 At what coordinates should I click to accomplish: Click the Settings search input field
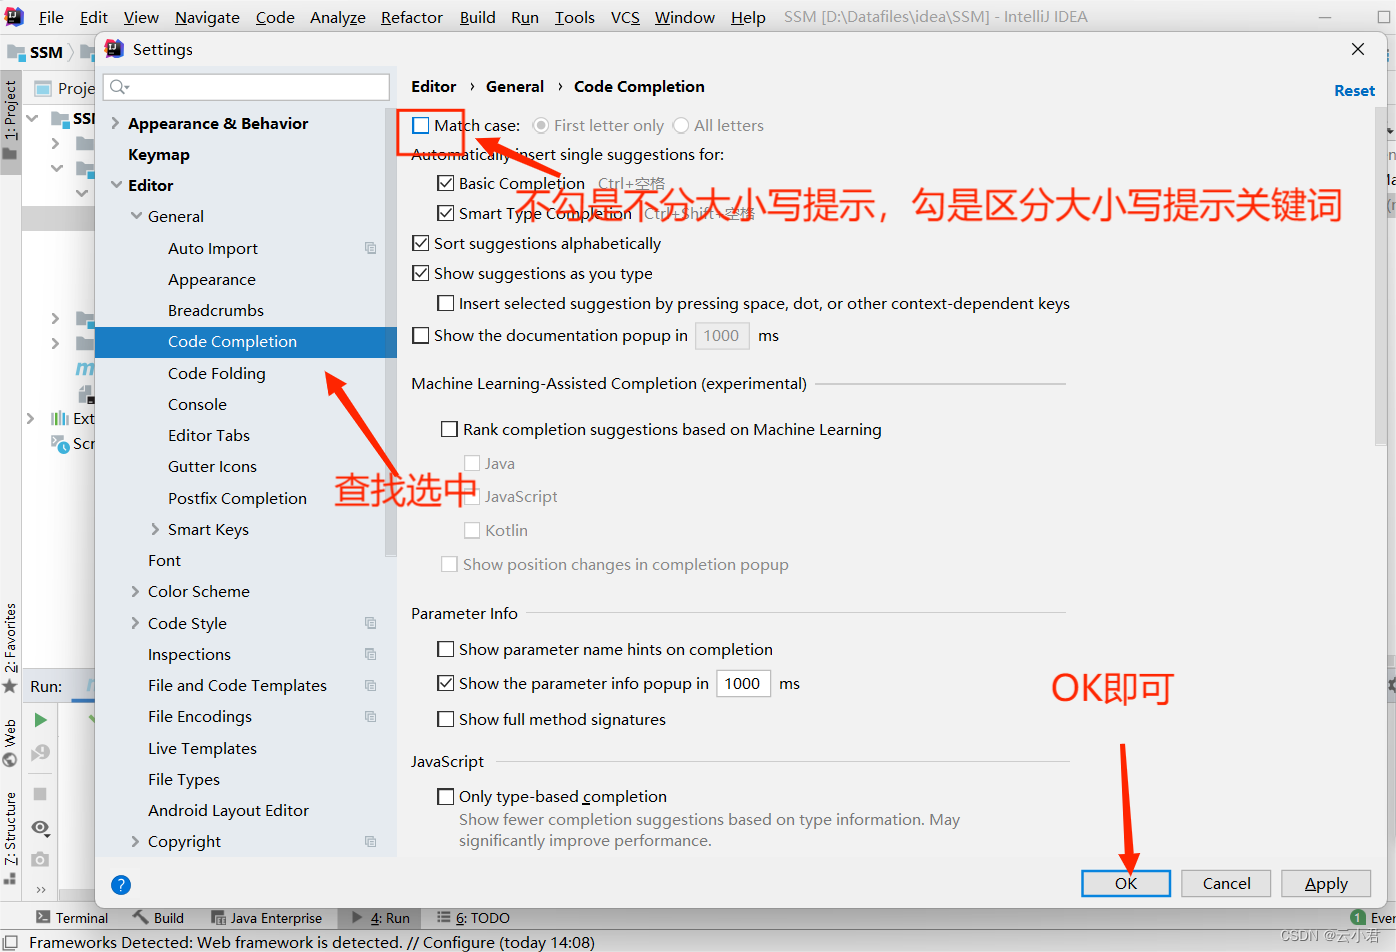tap(246, 87)
